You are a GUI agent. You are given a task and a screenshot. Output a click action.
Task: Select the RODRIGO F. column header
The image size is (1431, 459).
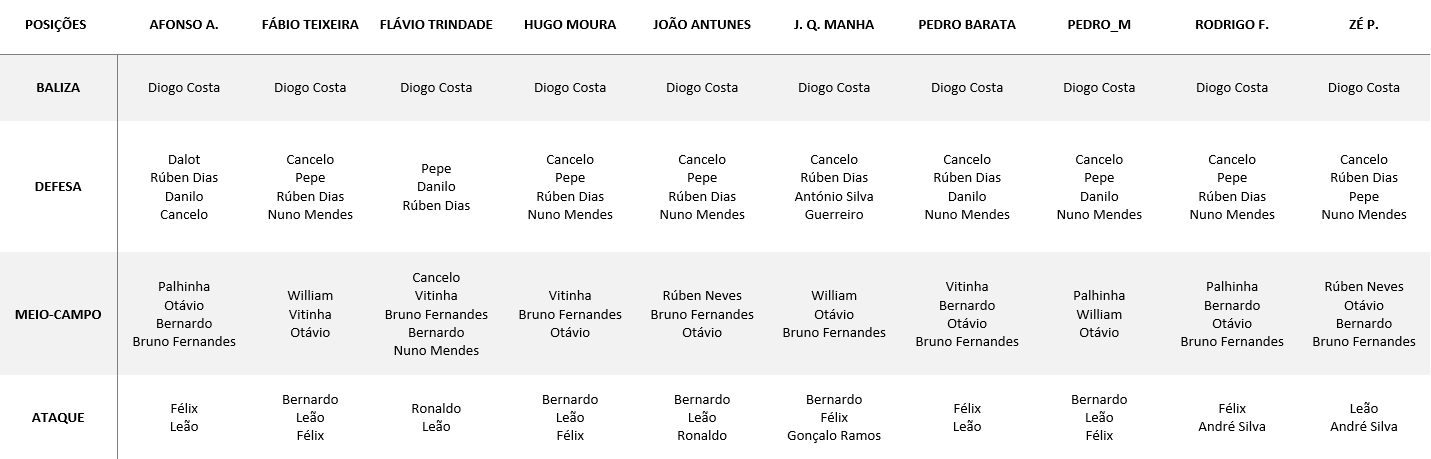[x=1232, y=25]
